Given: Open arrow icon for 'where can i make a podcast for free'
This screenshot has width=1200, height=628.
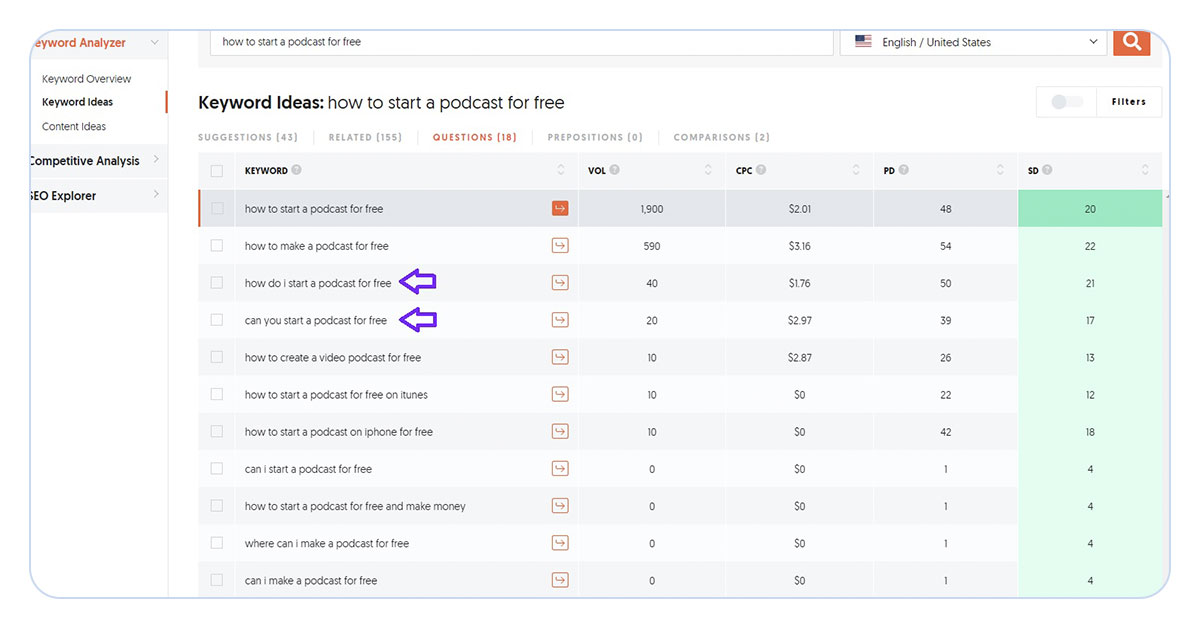Looking at the screenshot, I should click(x=560, y=543).
